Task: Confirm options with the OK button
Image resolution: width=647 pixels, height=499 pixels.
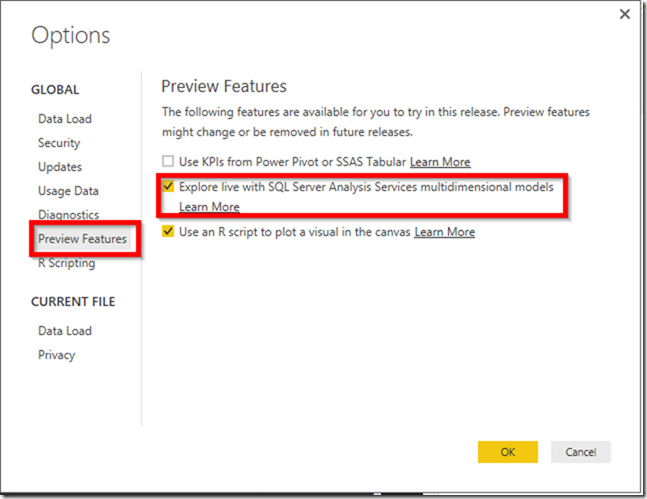Action: (x=508, y=452)
